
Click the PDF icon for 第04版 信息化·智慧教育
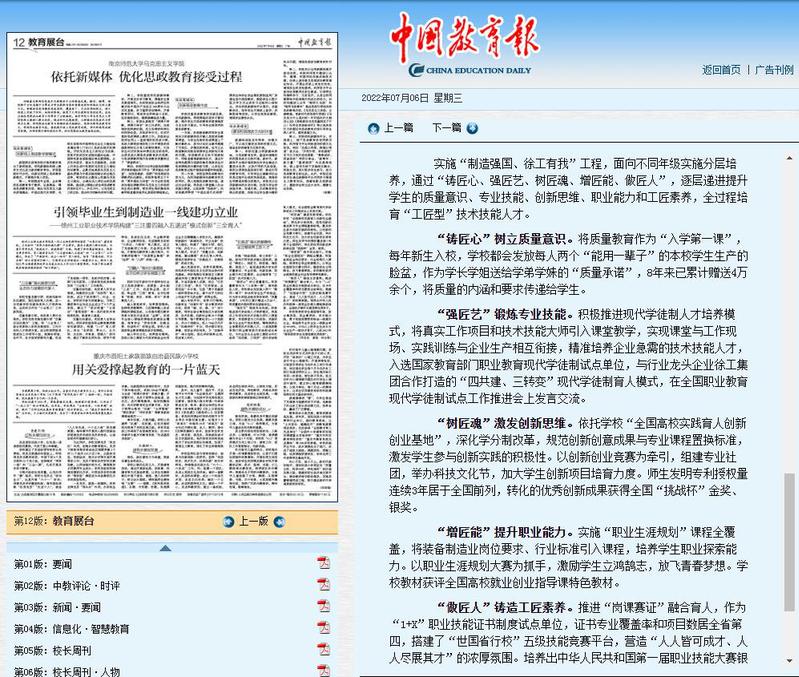pyautogui.click(x=323, y=629)
